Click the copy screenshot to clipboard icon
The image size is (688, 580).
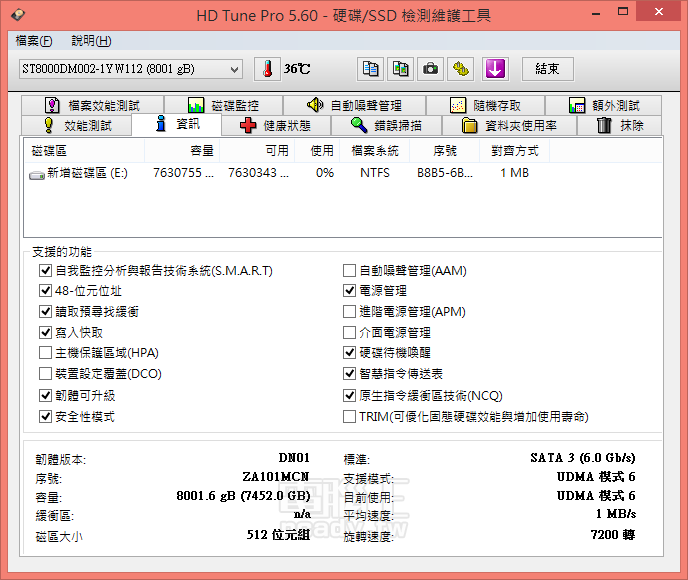pos(400,69)
